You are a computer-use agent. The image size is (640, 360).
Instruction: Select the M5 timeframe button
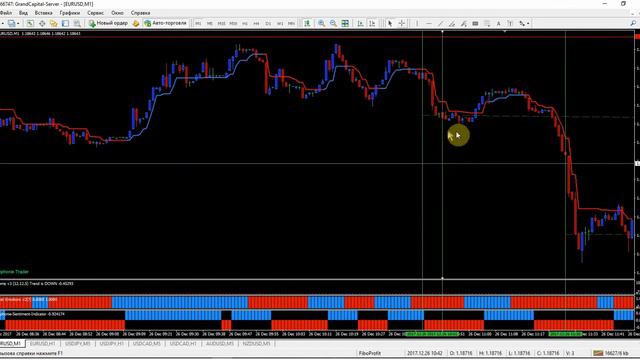209,24
